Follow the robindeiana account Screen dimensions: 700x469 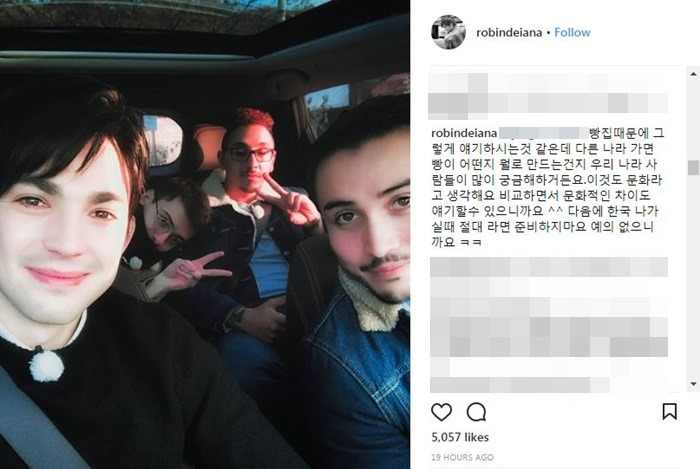click(572, 33)
